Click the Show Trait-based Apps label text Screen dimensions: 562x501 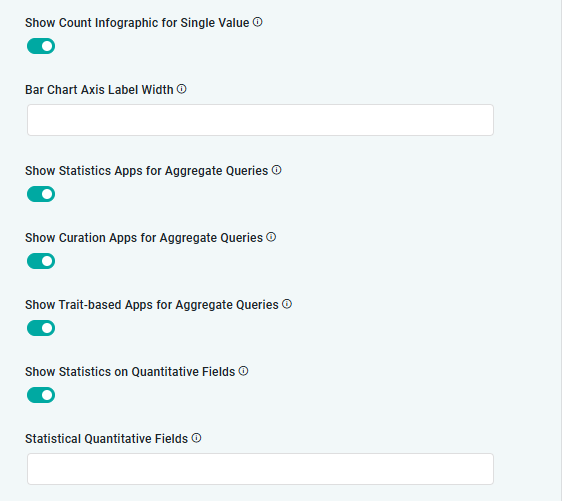click(152, 305)
